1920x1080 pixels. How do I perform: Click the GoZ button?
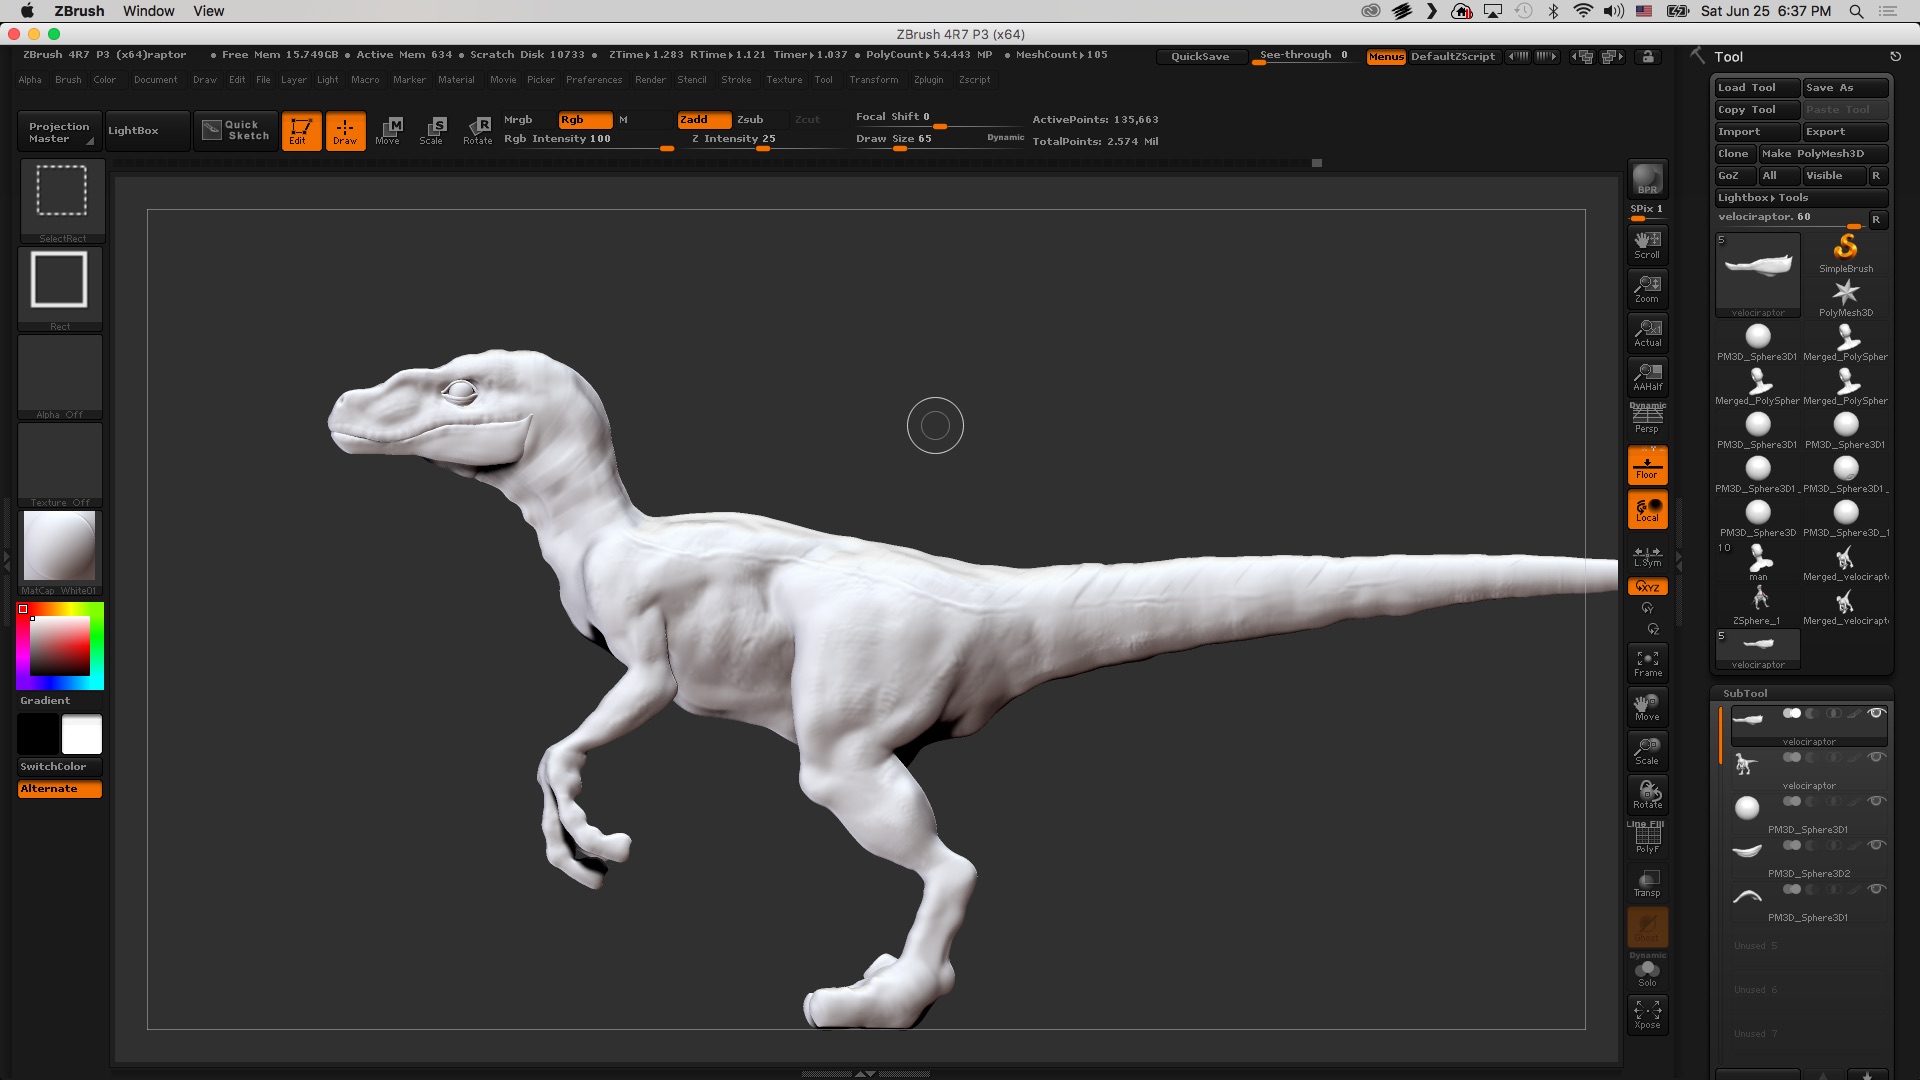pyautogui.click(x=1734, y=176)
